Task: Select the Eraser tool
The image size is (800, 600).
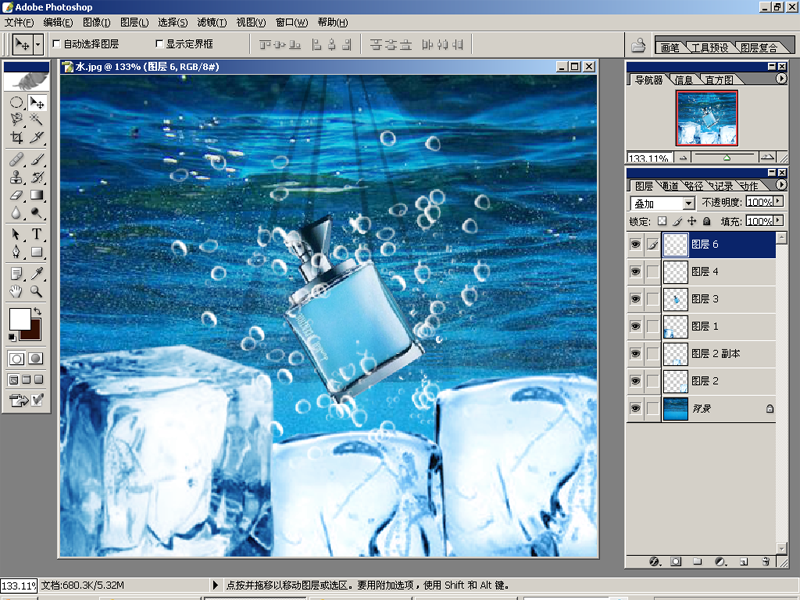Action: pos(16,195)
